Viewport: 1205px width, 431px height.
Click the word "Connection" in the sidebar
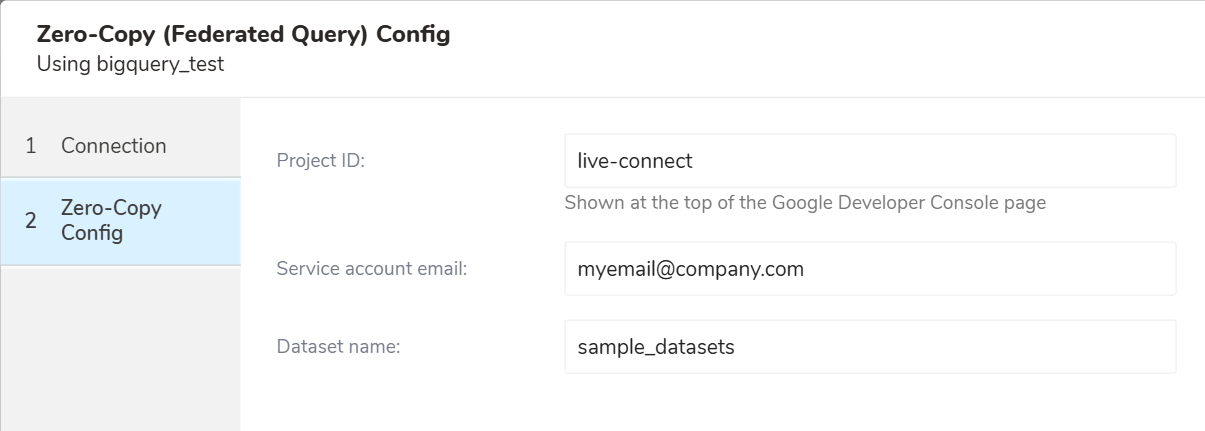click(x=114, y=146)
